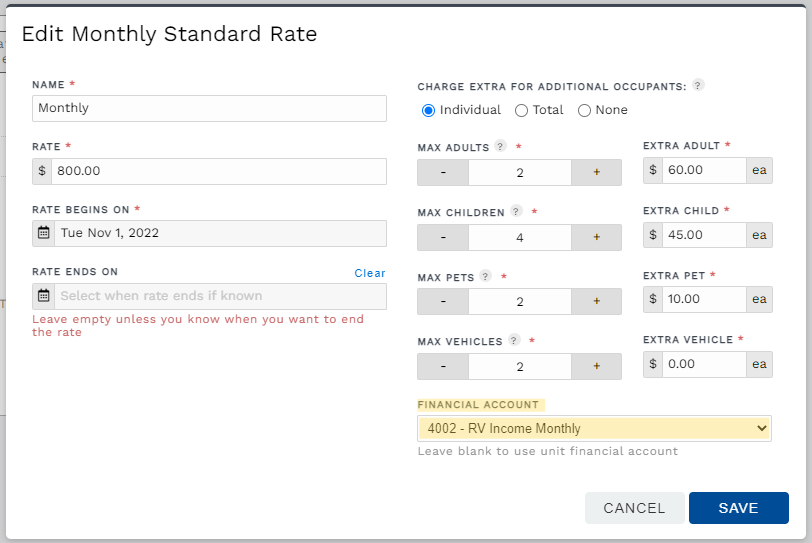
Task: Select the Total radio option
Action: pyautogui.click(x=521, y=110)
